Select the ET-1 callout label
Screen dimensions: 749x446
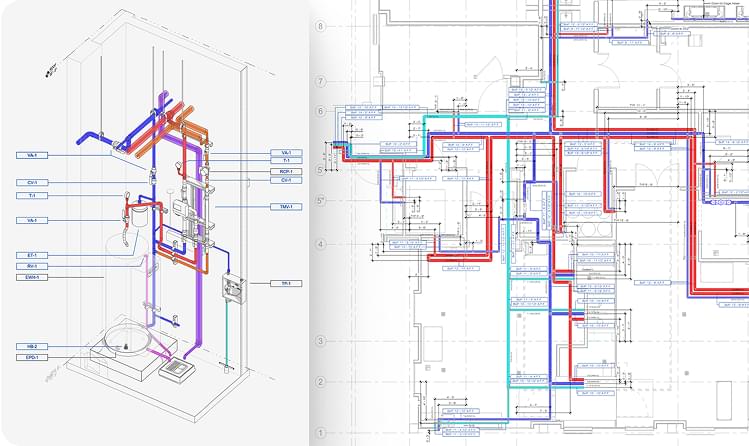(32, 256)
